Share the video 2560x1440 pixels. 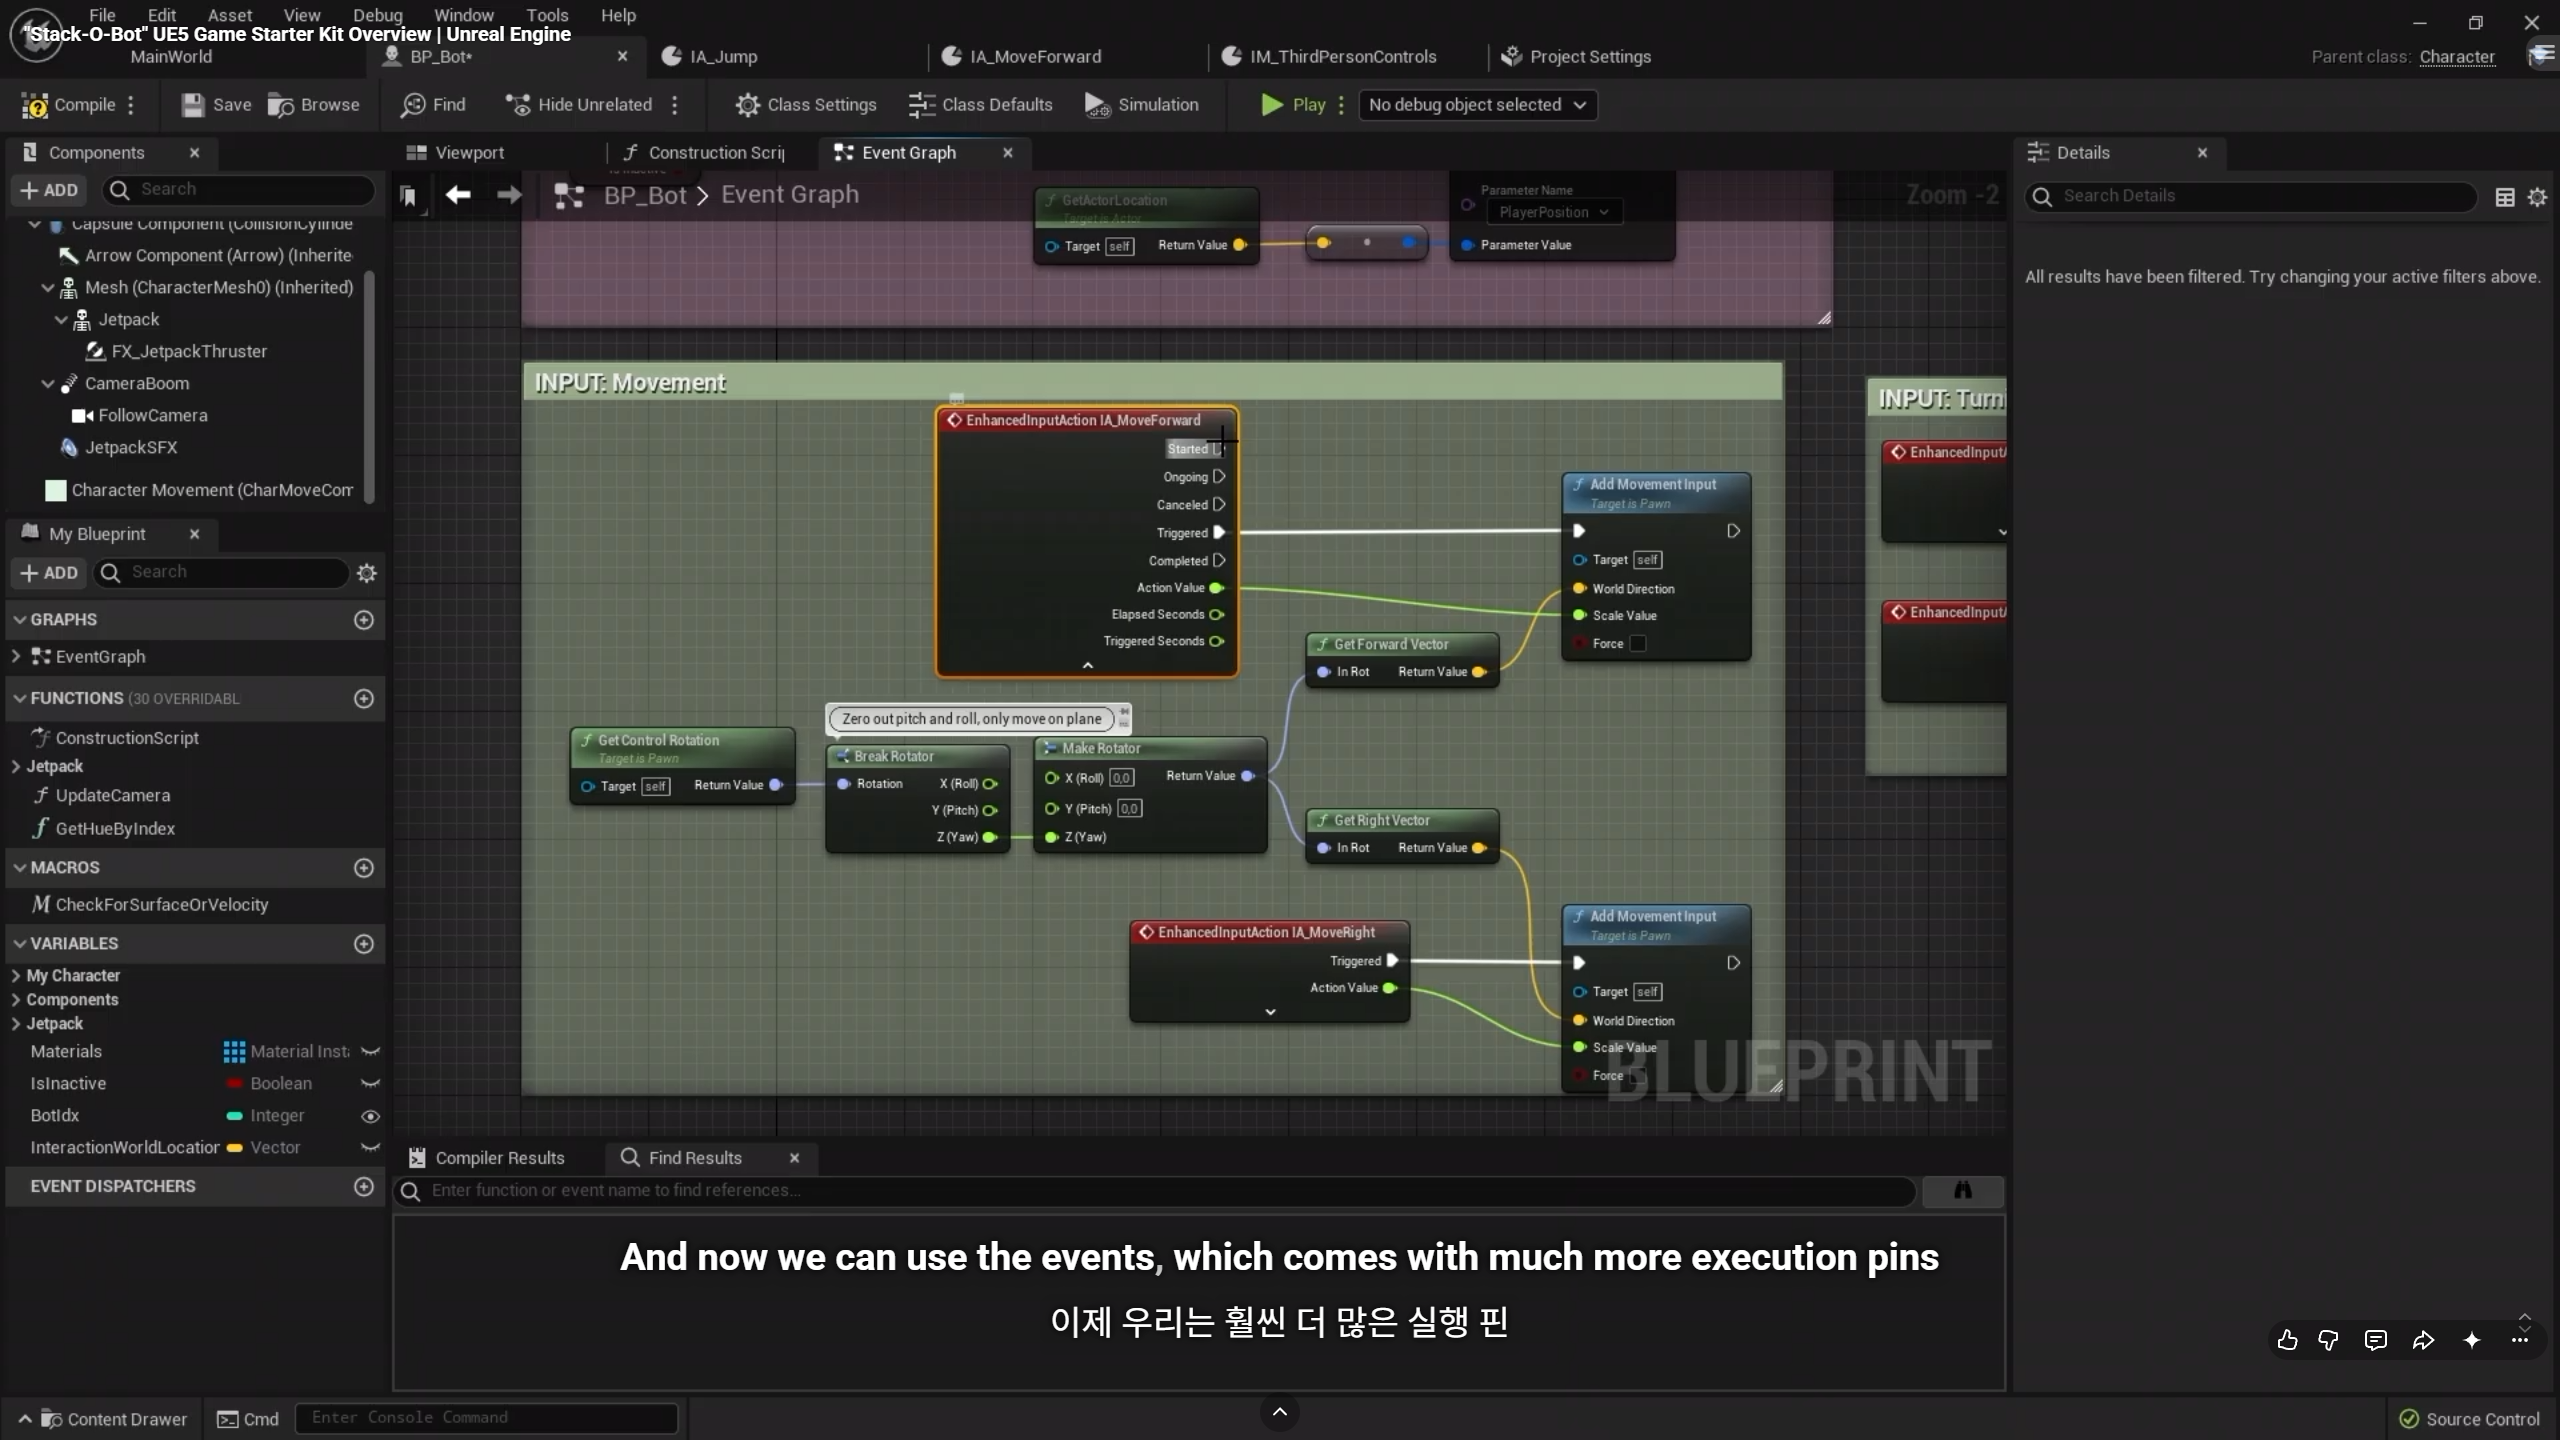click(2423, 1340)
